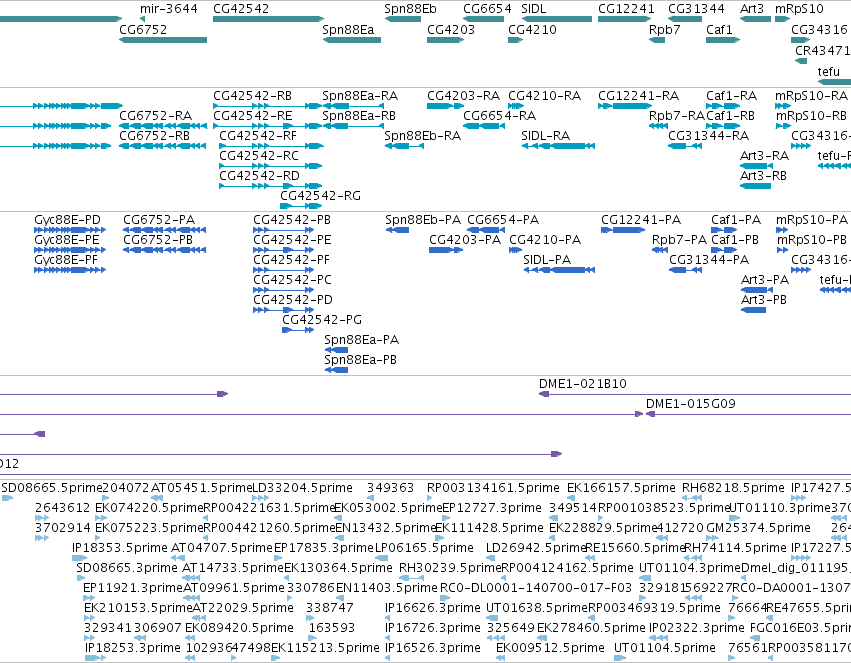Click the CG31344 gene arrow glyph

pyautogui.click(x=685, y=19)
